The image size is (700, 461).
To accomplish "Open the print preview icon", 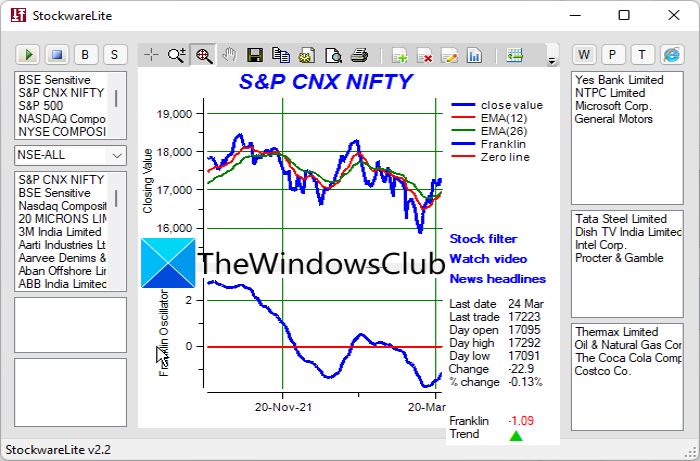I will tap(333, 55).
